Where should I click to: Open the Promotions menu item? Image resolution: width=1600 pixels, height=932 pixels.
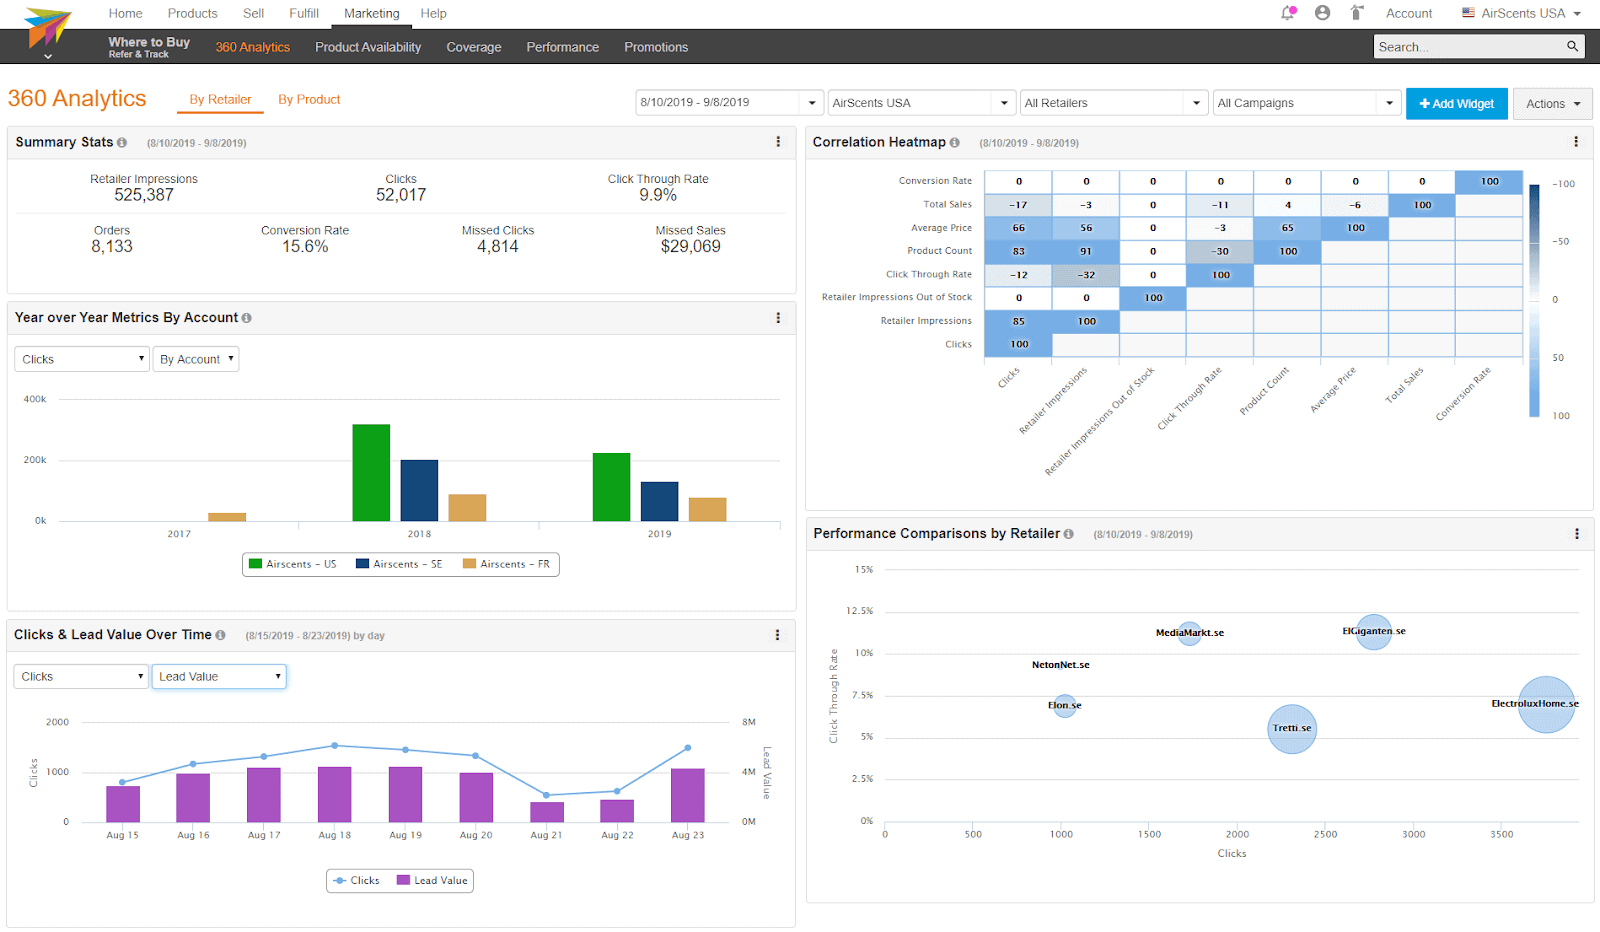pyautogui.click(x=656, y=47)
